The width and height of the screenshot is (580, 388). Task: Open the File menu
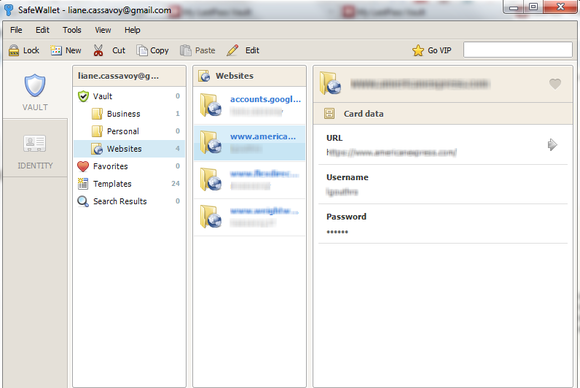[16, 30]
